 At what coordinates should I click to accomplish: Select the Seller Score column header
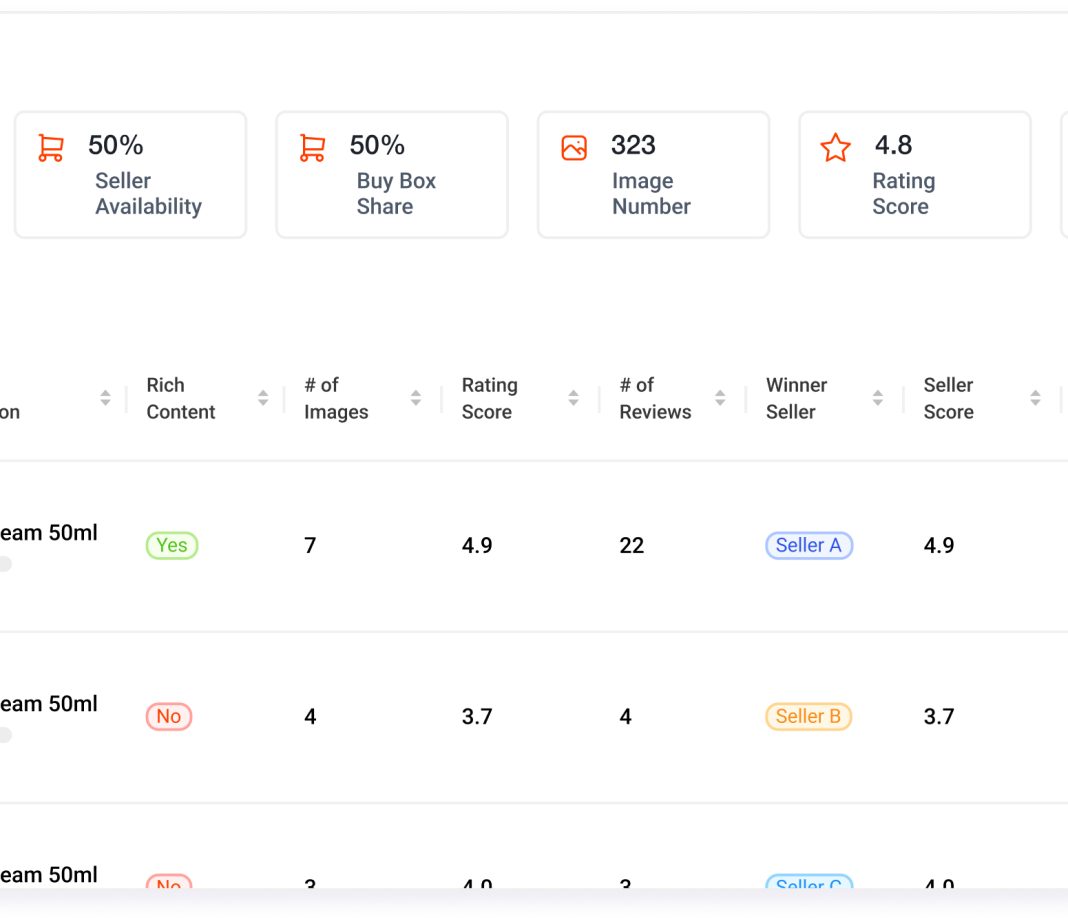pos(948,398)
